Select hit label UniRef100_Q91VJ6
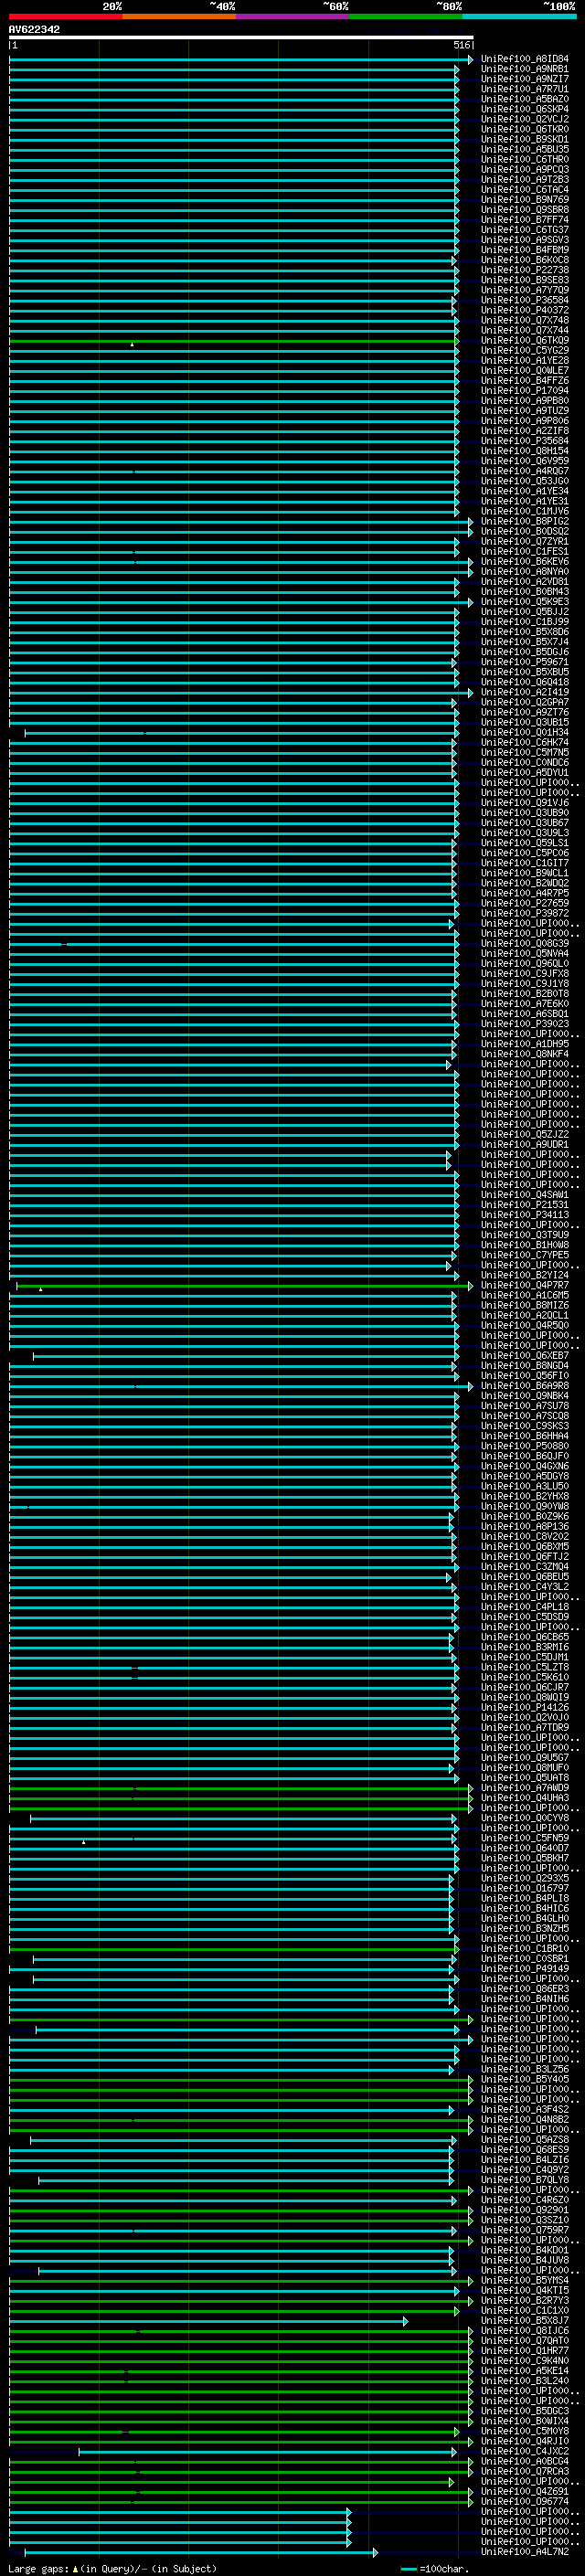Viewport: 585px width, 2576px height. [x=525, y=803]
